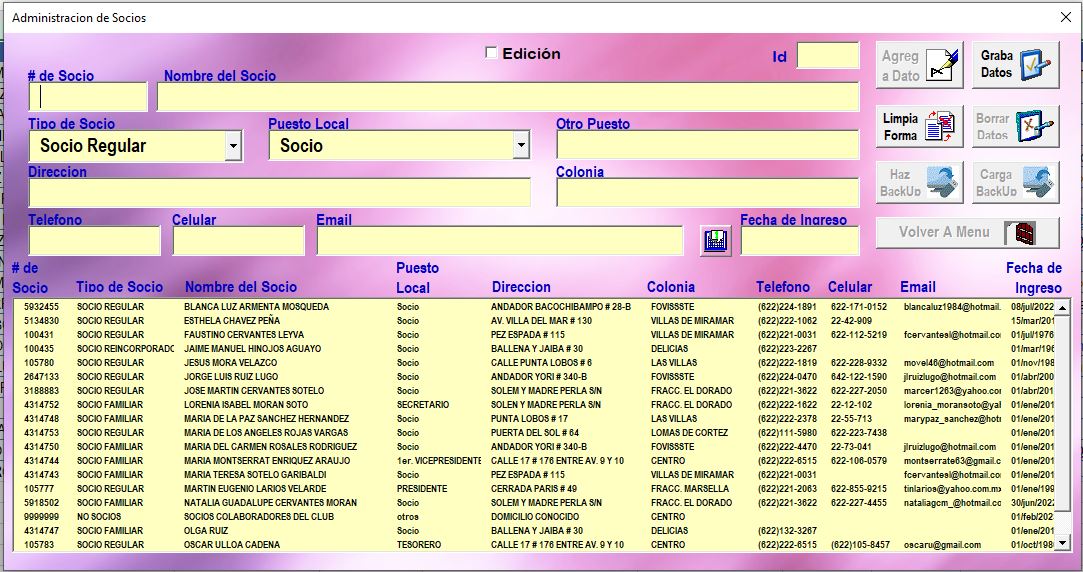Click address CERRADA PARIS # 49
Viewport: 1083px width, 572px height.
pos(534,488)
